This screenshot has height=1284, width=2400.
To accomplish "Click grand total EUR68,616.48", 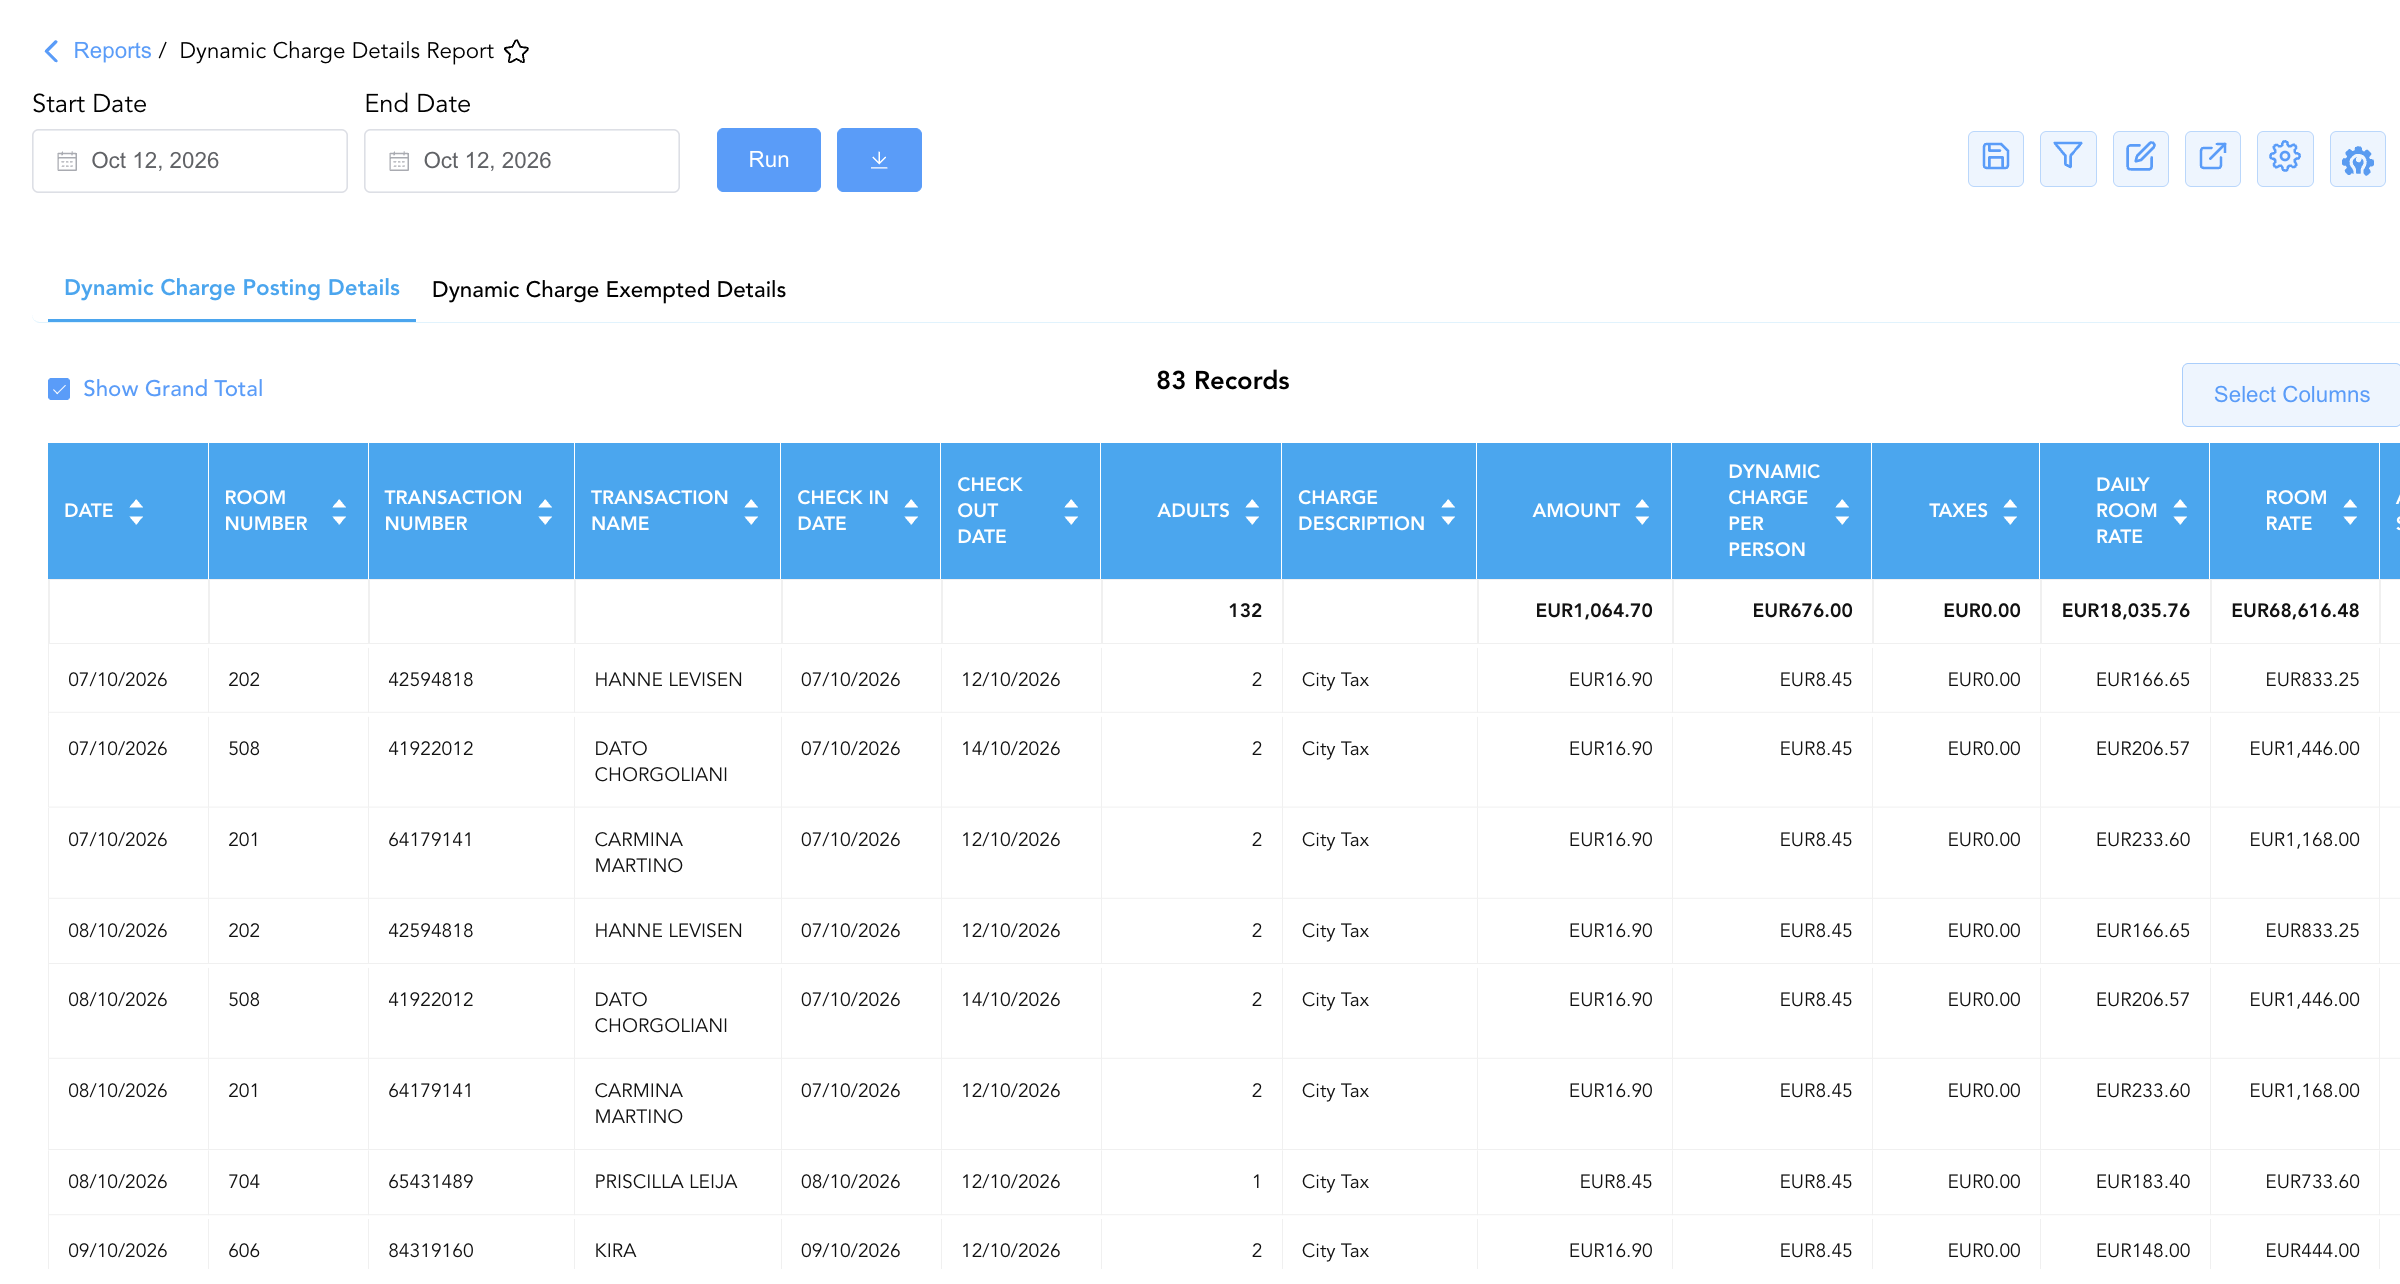I will [2295, 611].
